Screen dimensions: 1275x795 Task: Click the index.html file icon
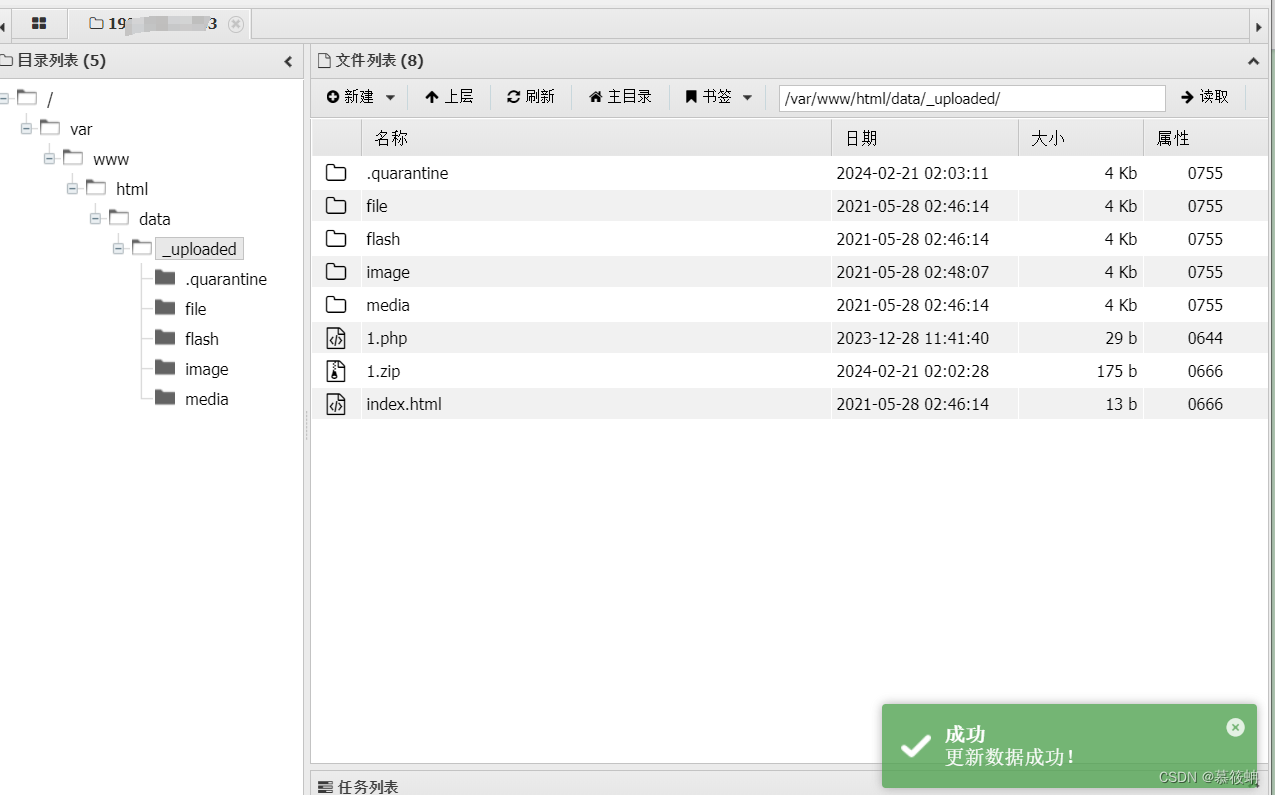coord(336,404)
